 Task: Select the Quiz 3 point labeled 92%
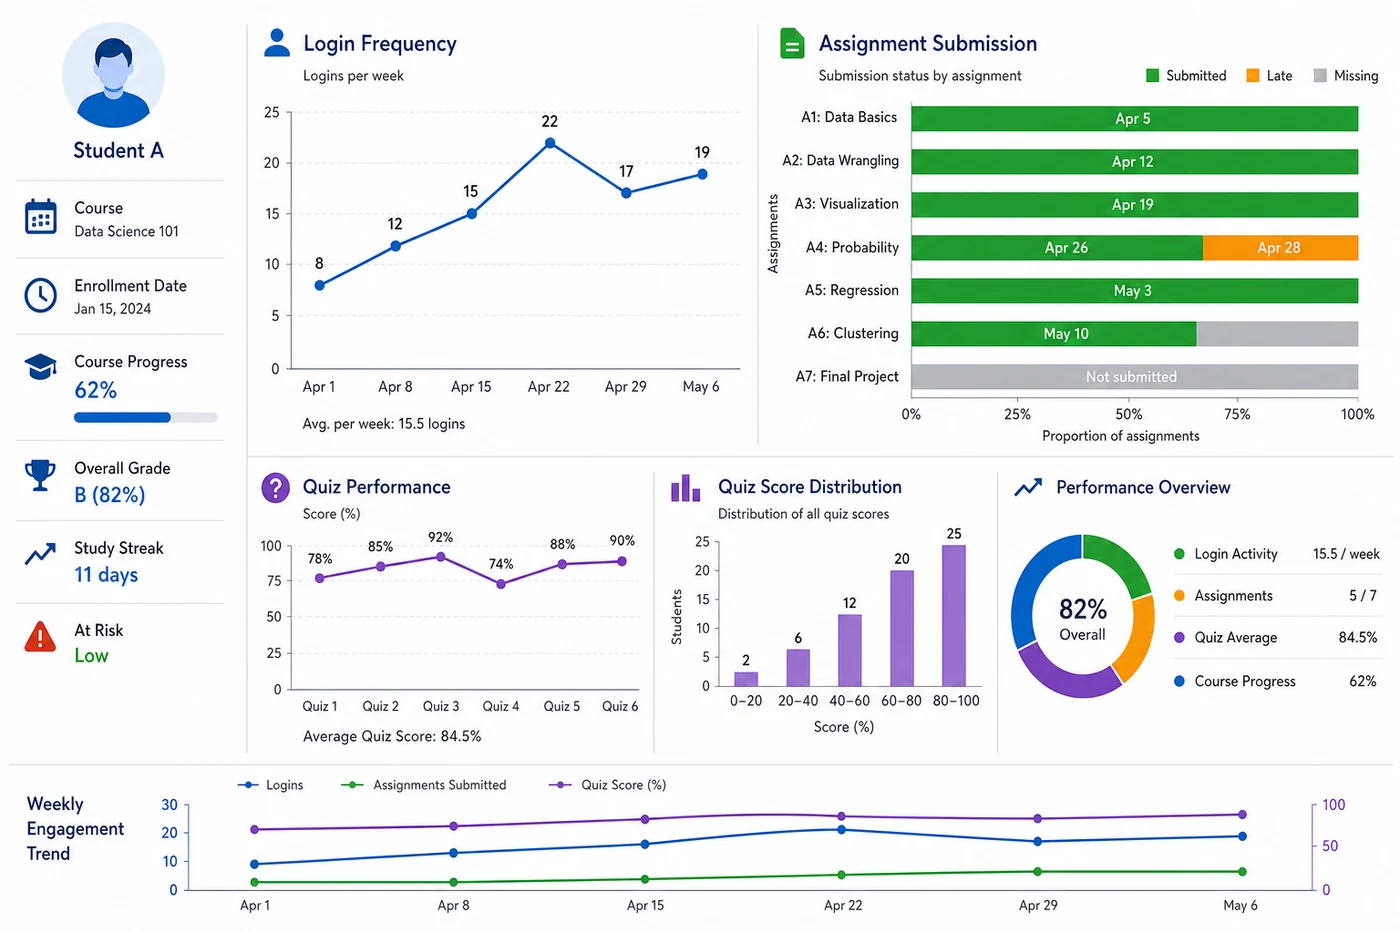[x=441, y=556]
